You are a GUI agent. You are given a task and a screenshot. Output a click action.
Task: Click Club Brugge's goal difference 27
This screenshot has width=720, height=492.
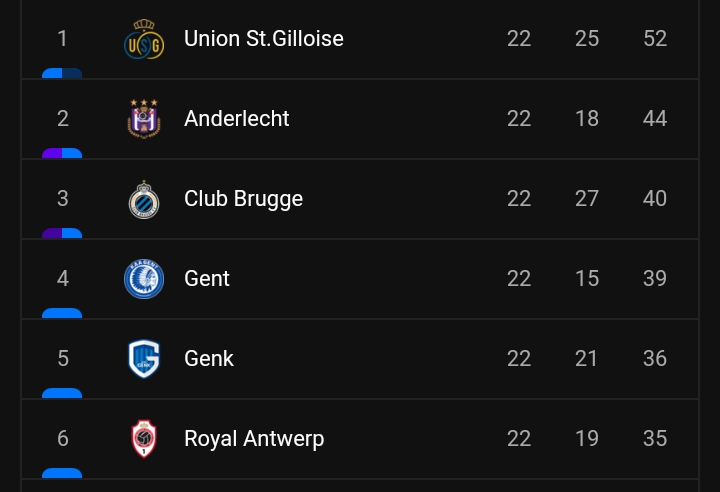point(587,198)
